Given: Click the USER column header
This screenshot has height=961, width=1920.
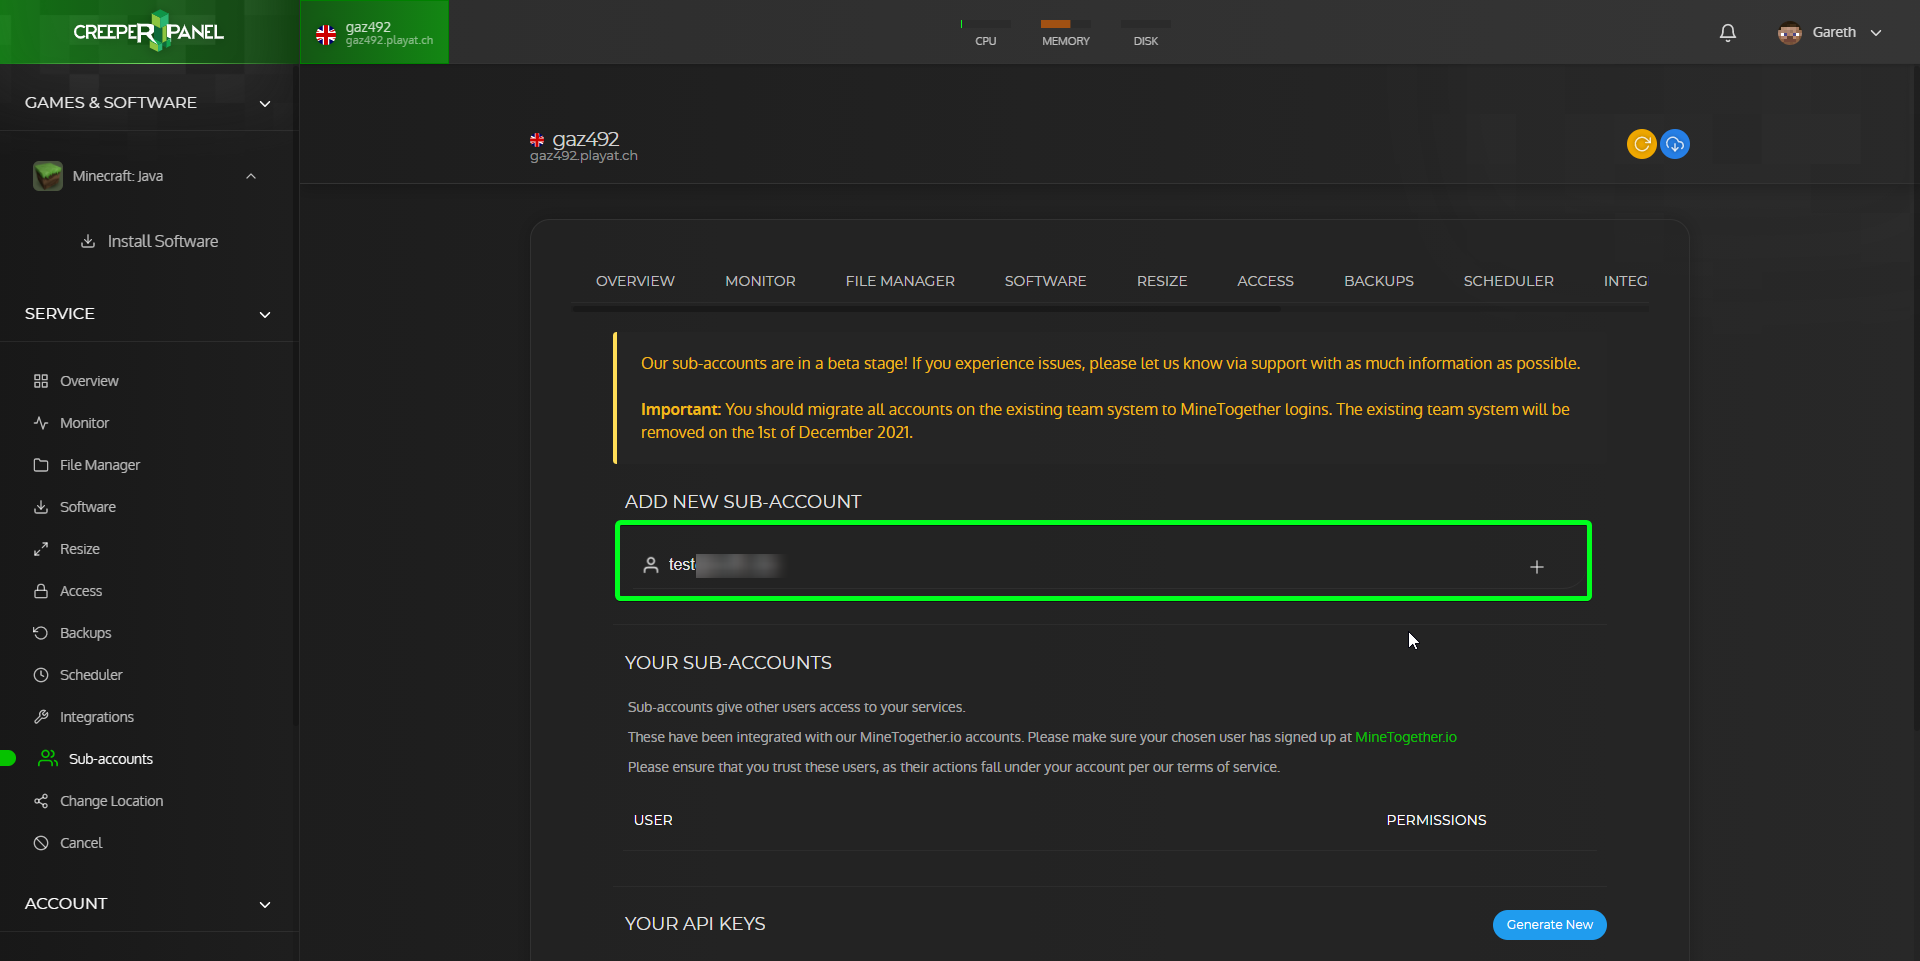Looking at the screenshot, I should [x=653, y=820].
